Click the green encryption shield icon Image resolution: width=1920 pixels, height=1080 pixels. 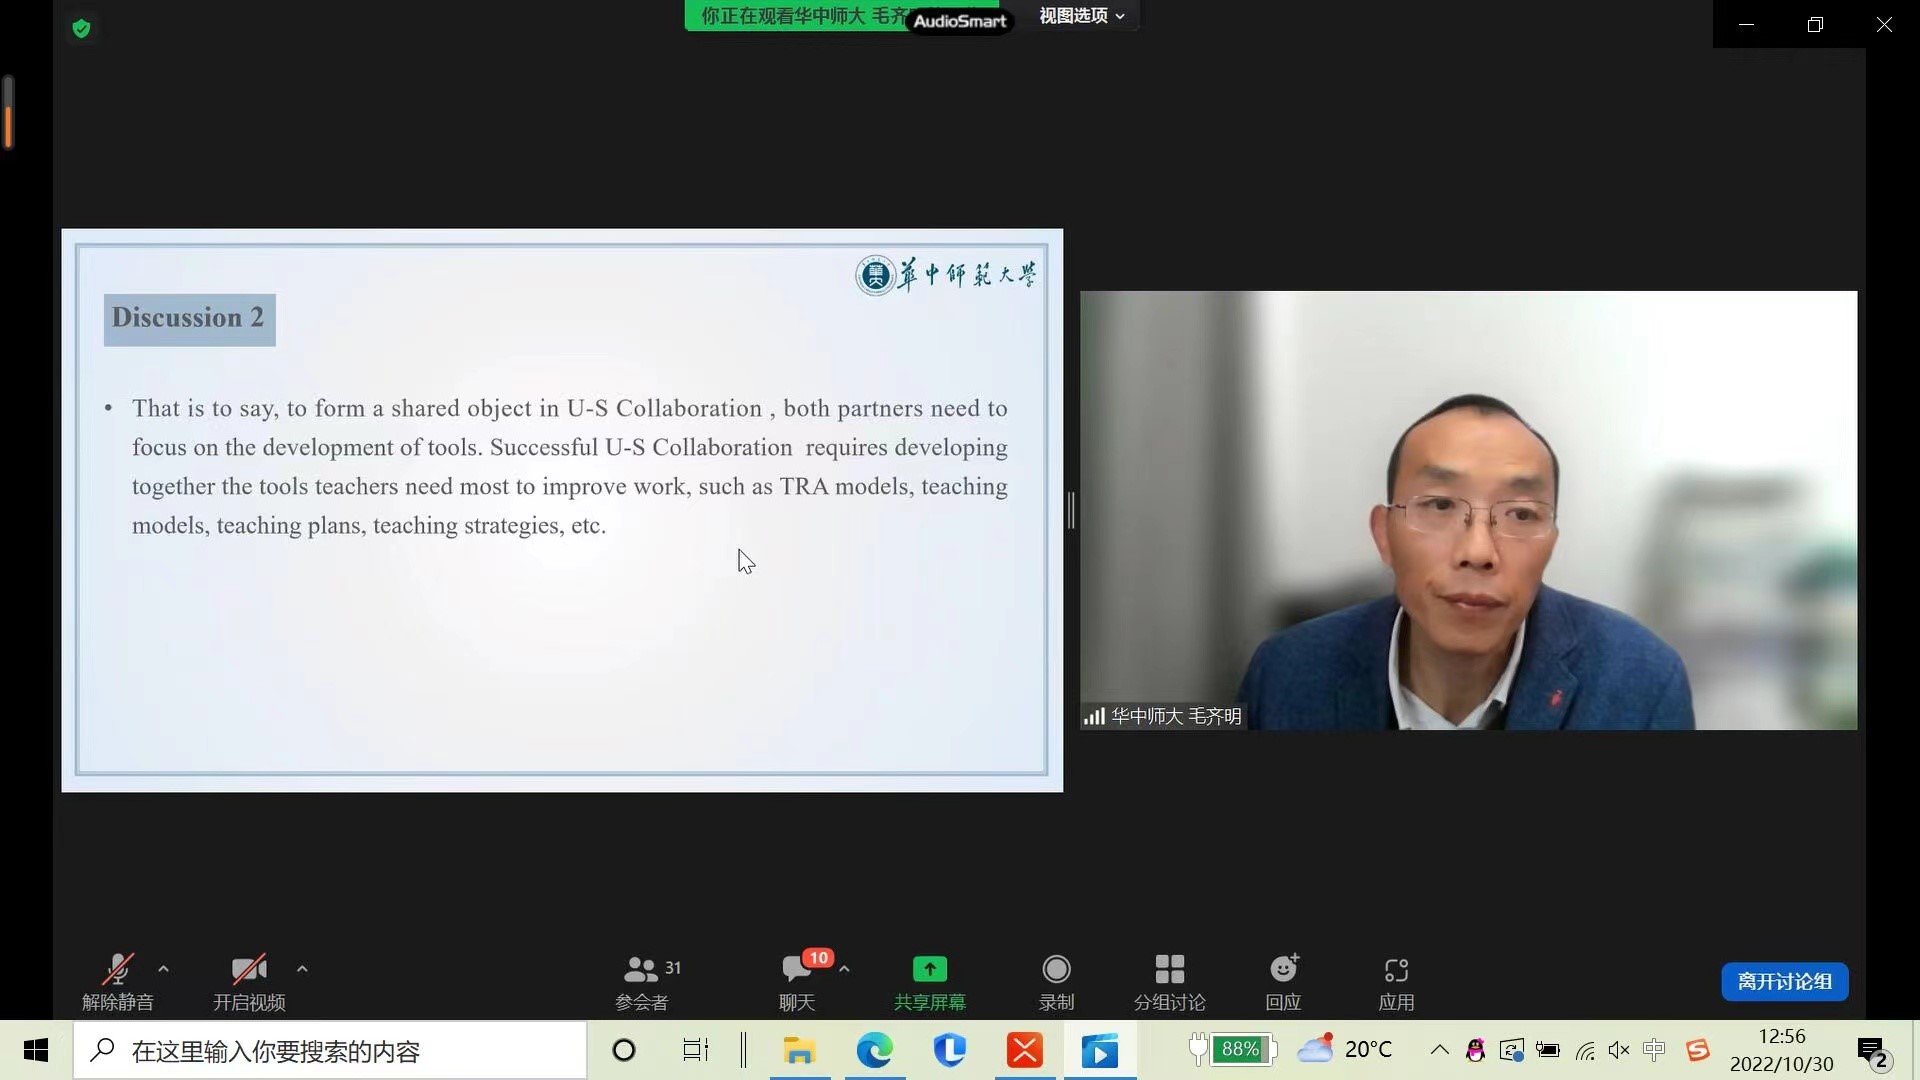pyautogui.click(x=82, y=28)
